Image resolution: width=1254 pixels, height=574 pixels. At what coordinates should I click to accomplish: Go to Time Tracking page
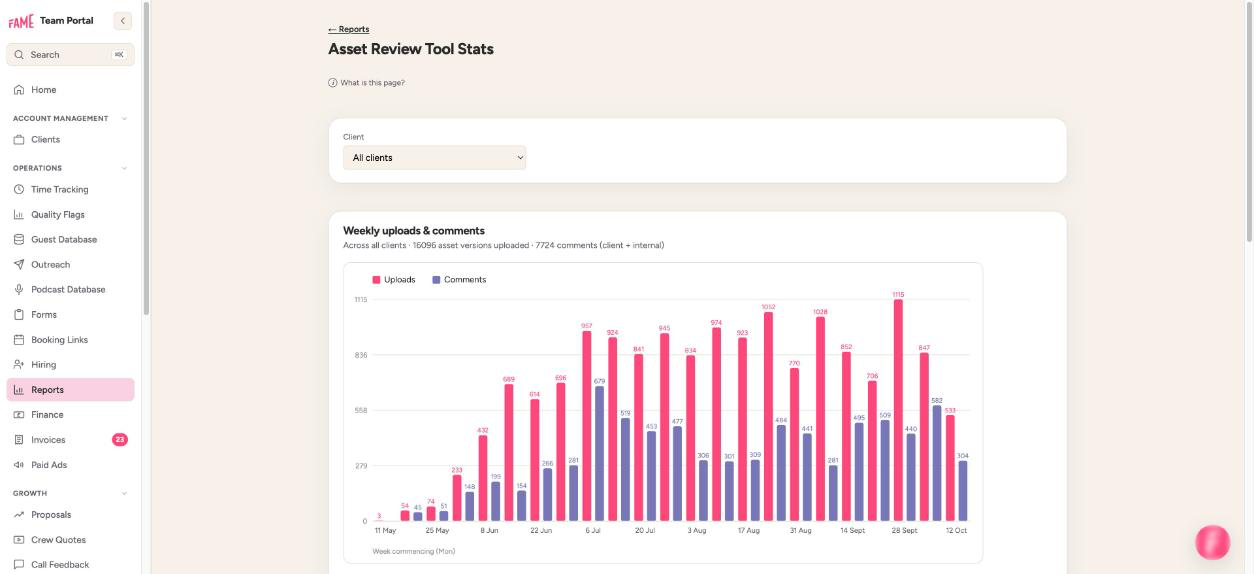tap(70, 190)
